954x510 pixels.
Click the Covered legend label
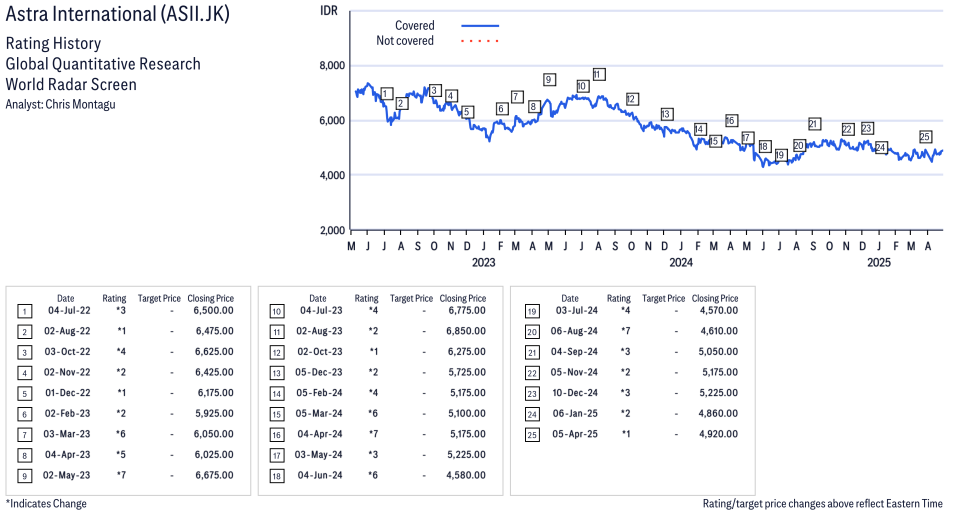[415, 26]
